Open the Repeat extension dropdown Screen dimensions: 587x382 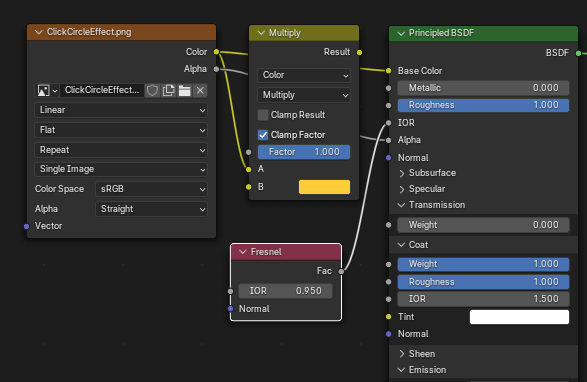click(x=121, y=150)
